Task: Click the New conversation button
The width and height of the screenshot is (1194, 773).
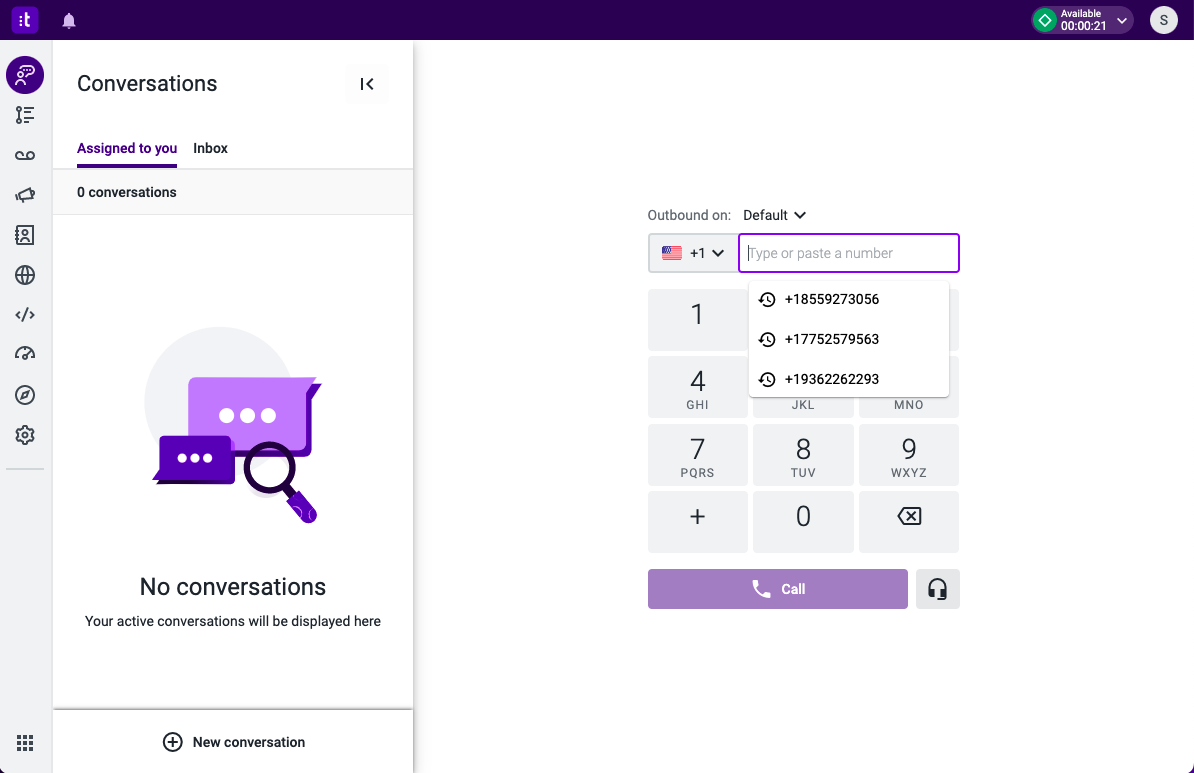Action: 234,742
